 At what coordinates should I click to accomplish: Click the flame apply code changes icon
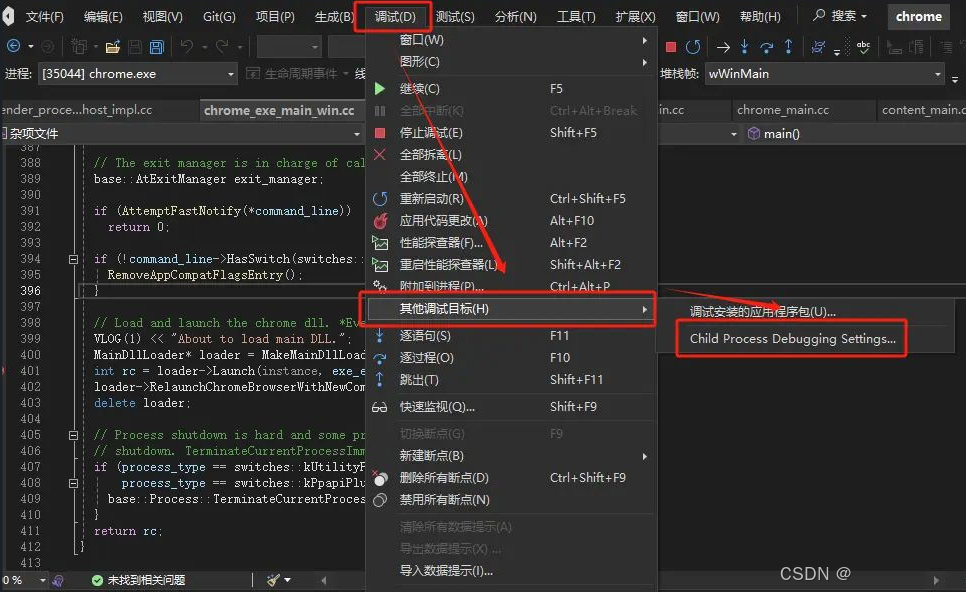tap(380, 221)
